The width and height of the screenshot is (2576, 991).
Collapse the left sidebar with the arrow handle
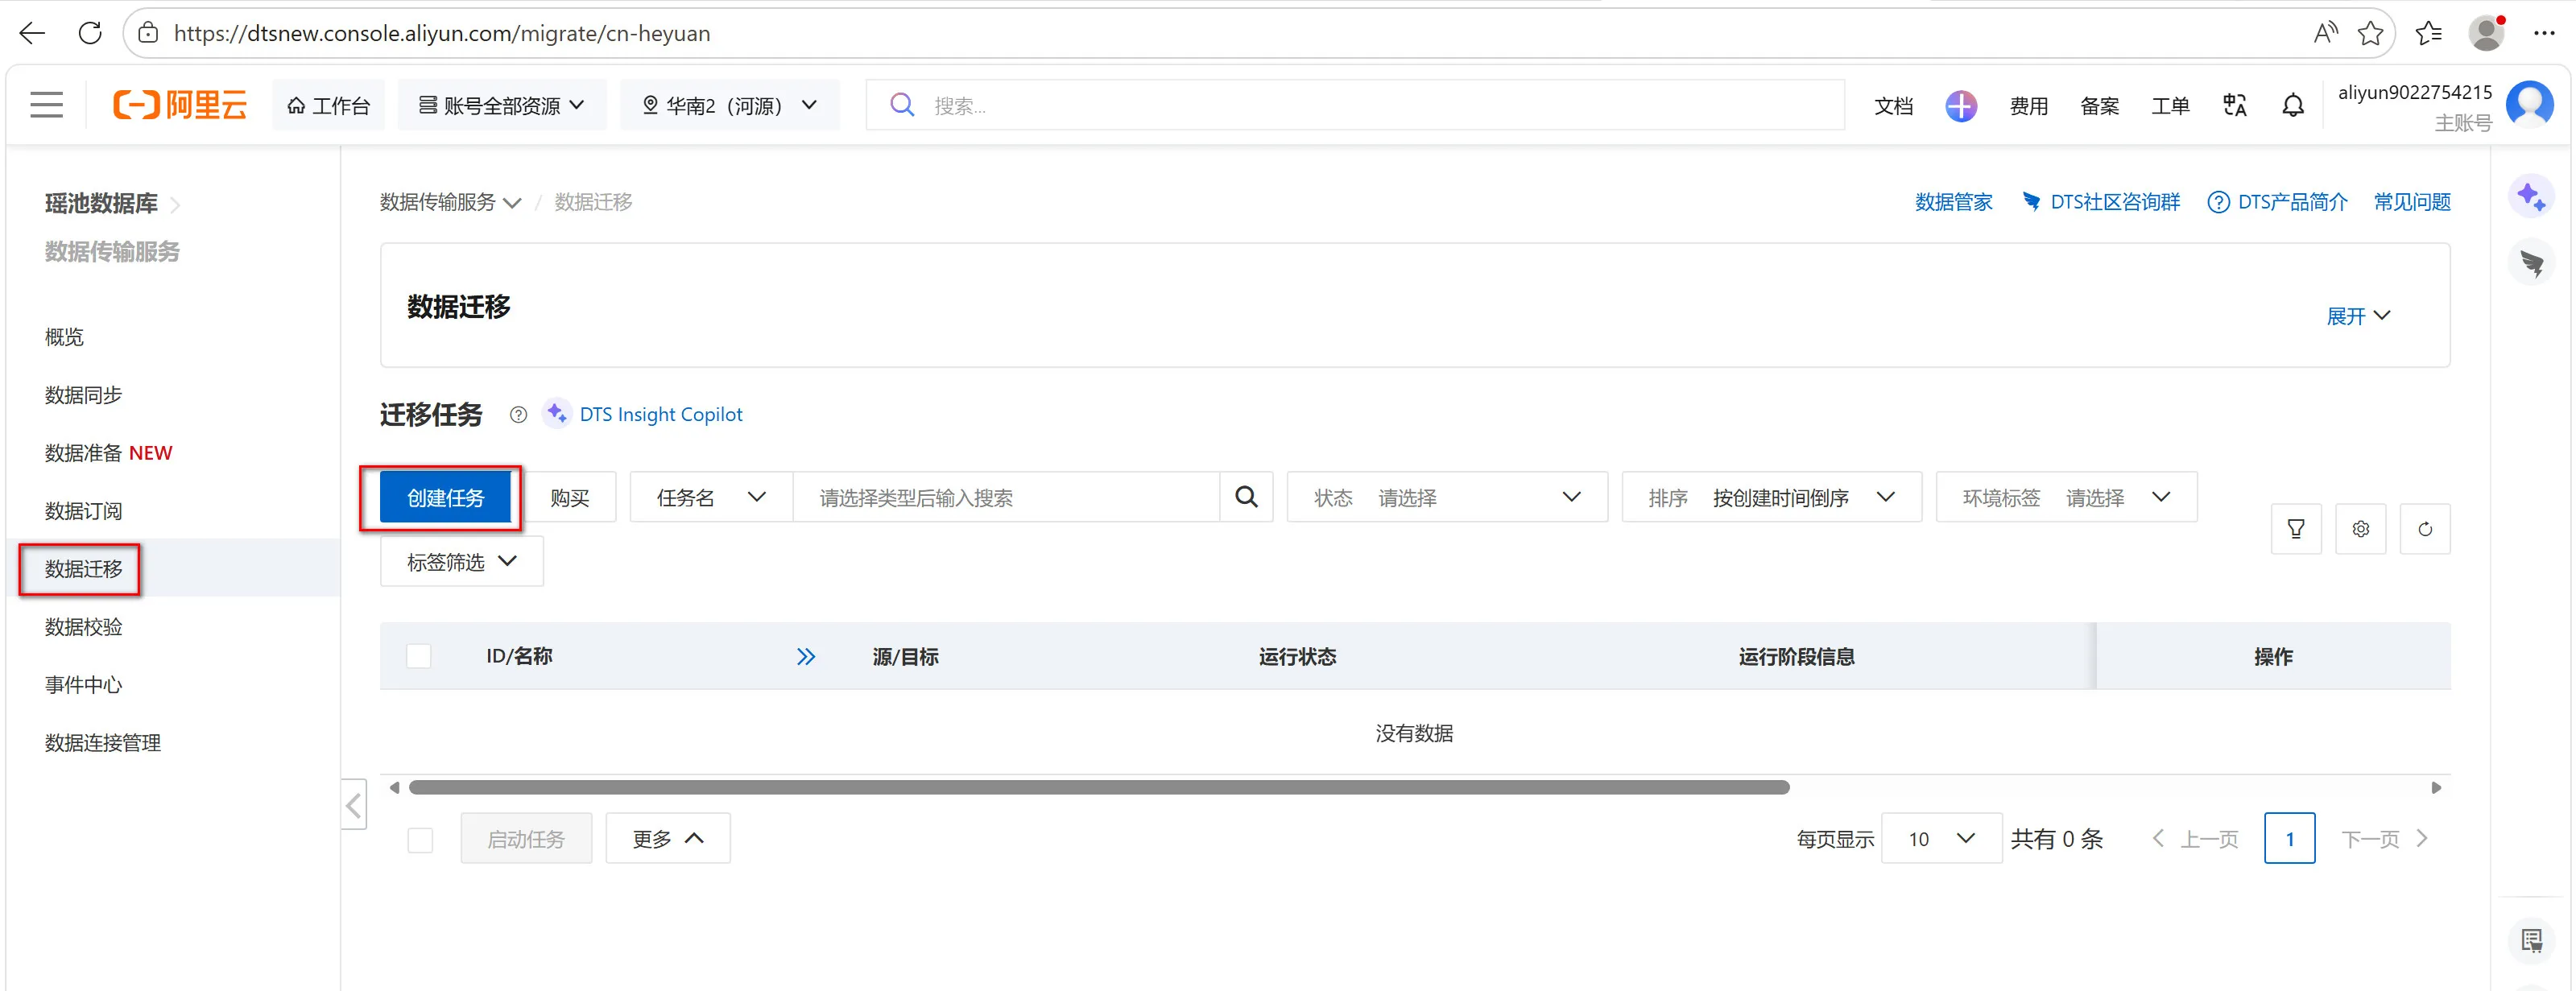[354, 805]
